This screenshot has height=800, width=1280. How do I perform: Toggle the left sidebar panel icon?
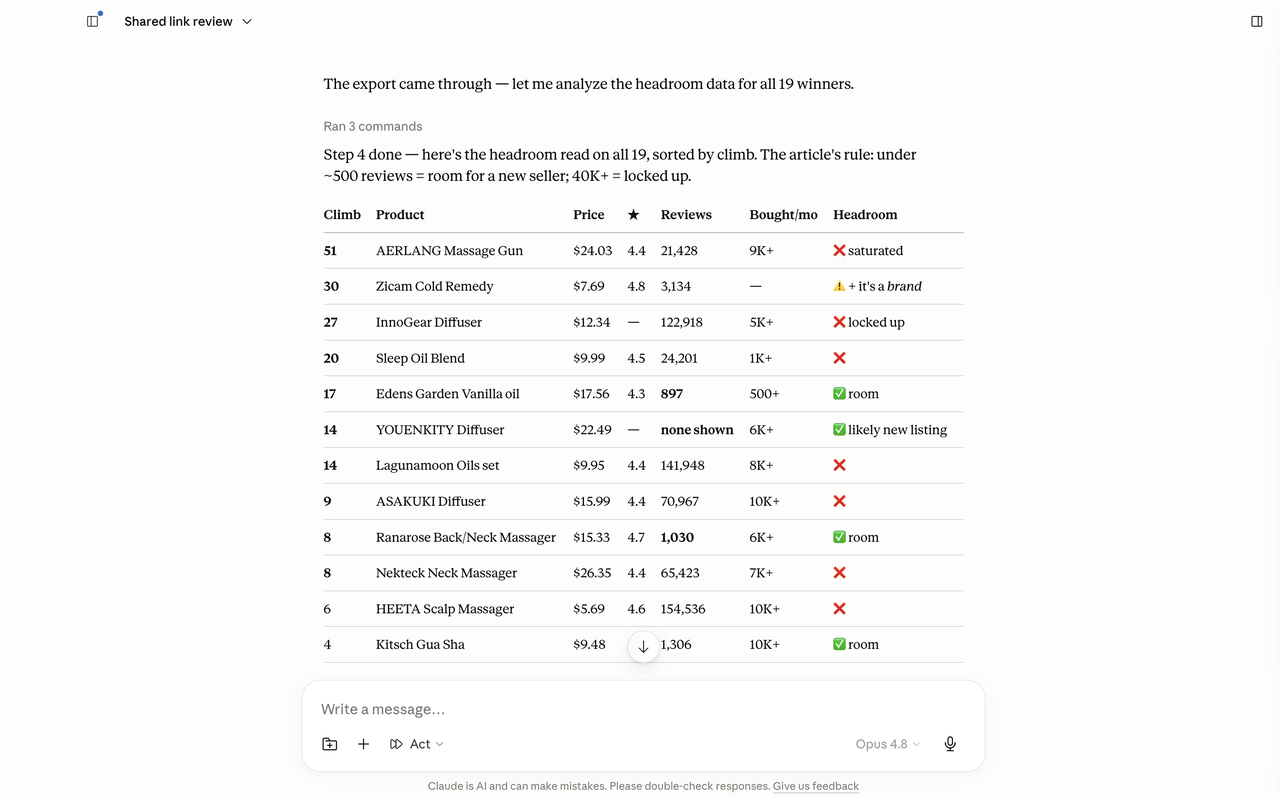pos(93,21)
